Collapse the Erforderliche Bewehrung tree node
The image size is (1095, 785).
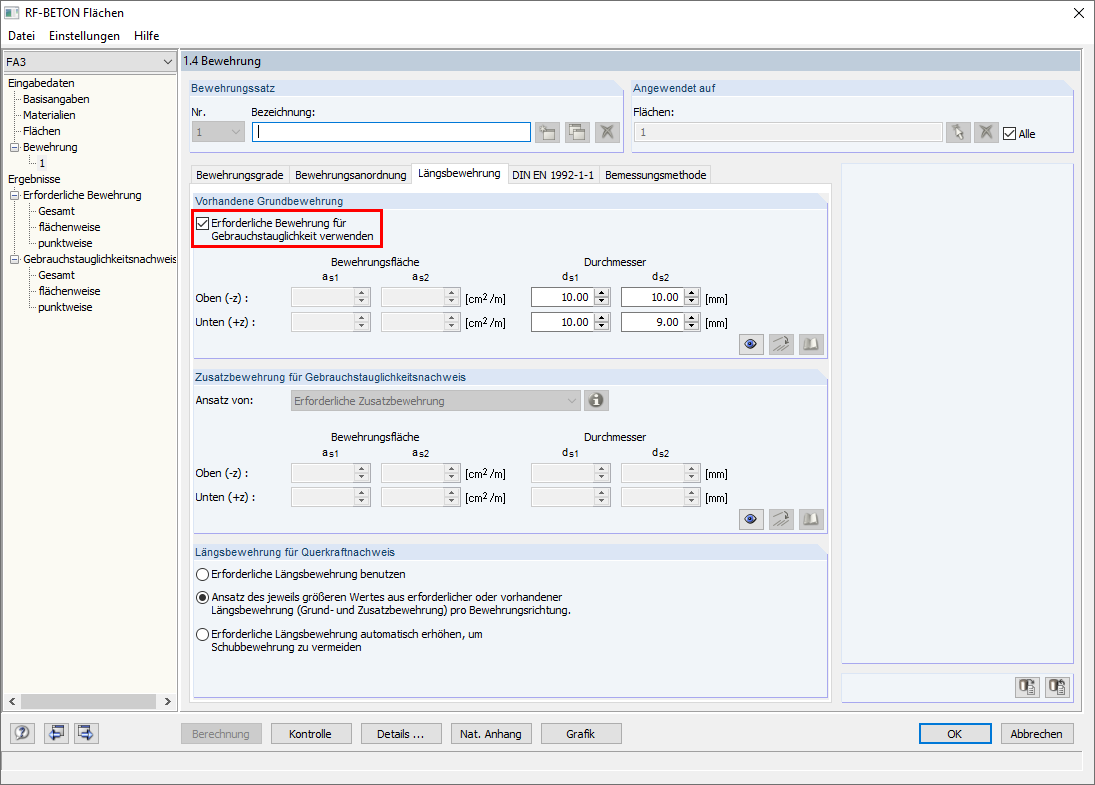pyautogui.click(x=14, y=196)
